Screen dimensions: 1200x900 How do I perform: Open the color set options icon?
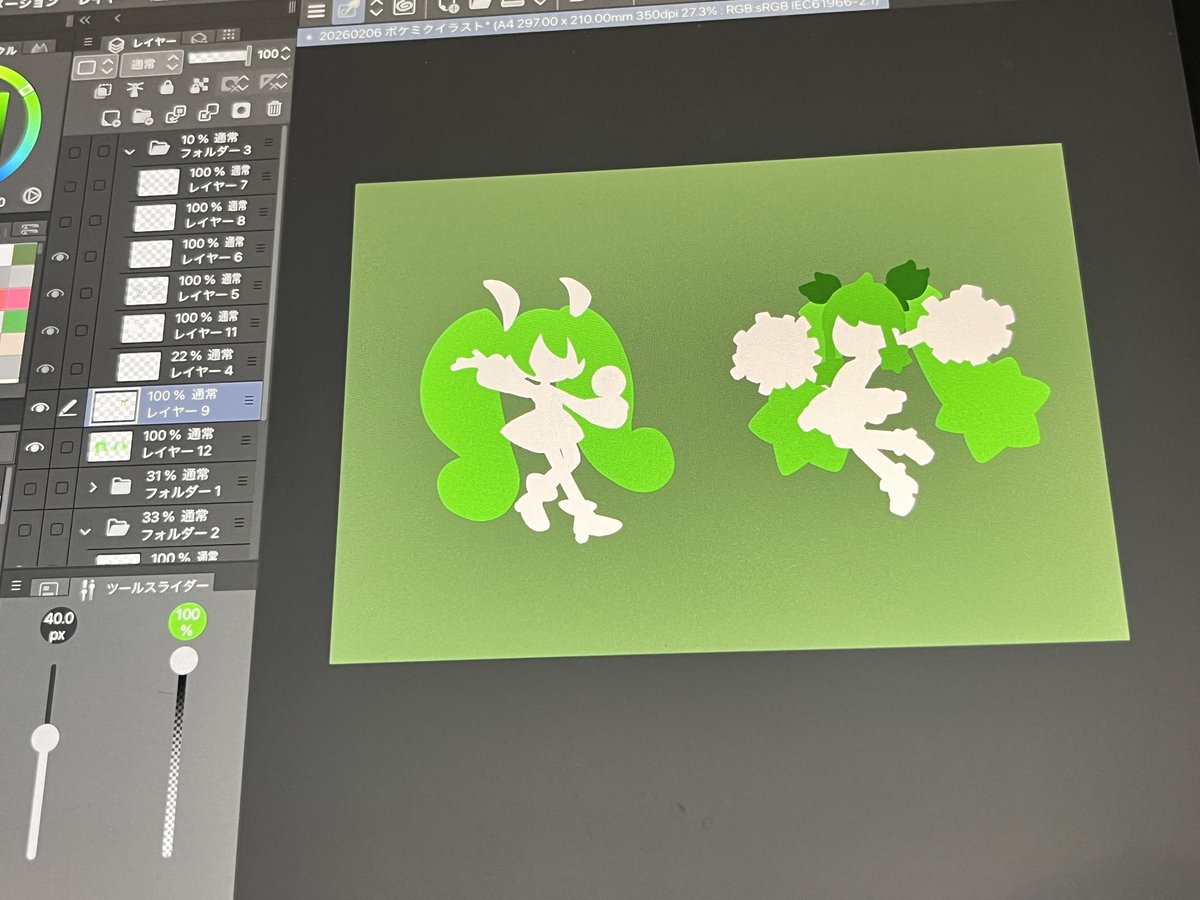coord(30,229)
